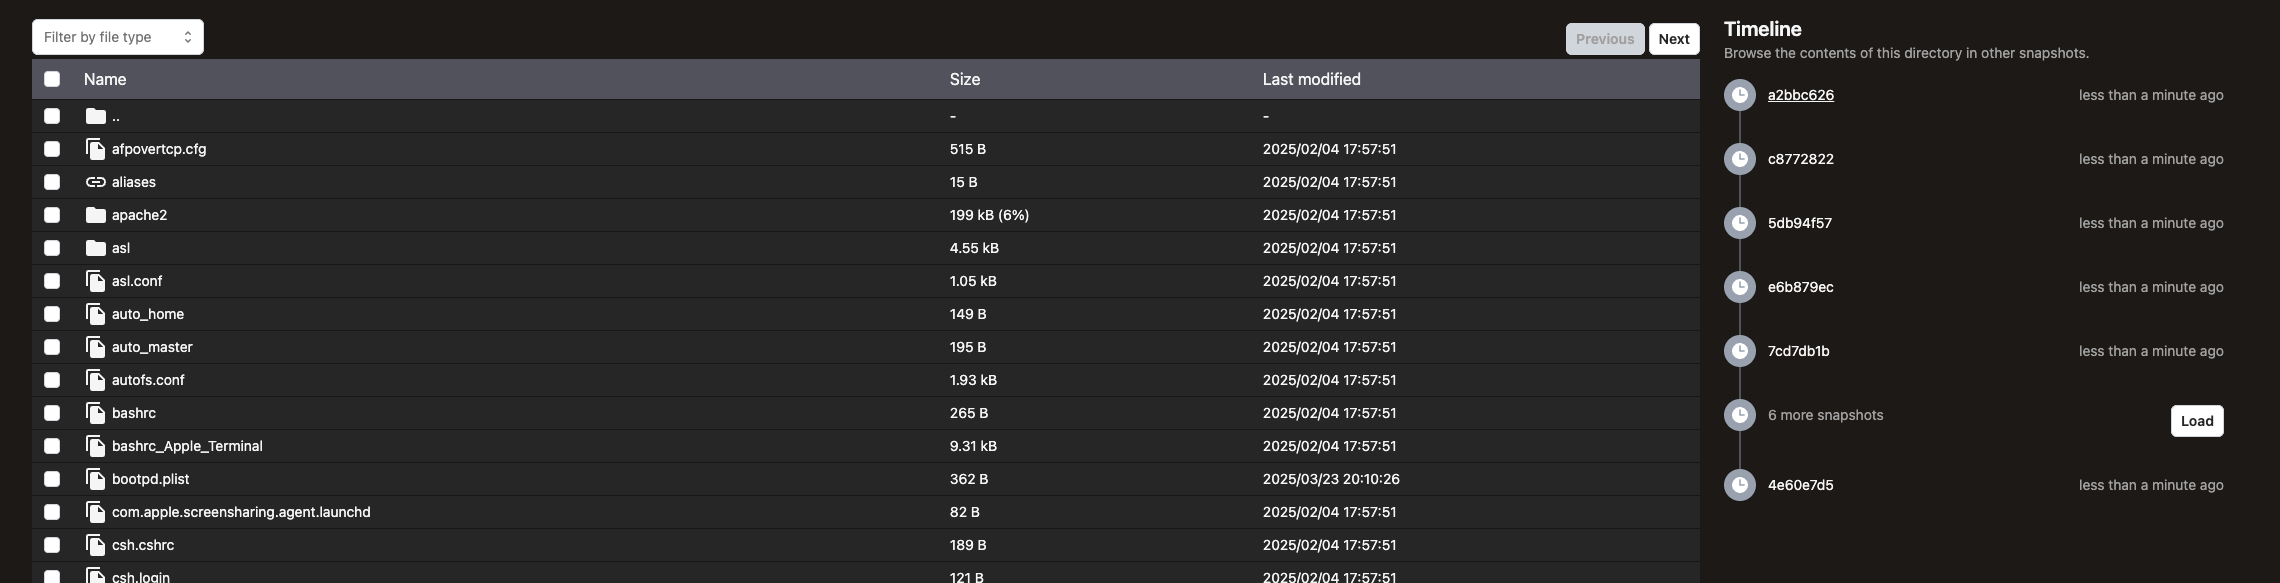Select snapshot 7cd7db1b in timeline
2280x583 pixels.
coord(1798,351)
